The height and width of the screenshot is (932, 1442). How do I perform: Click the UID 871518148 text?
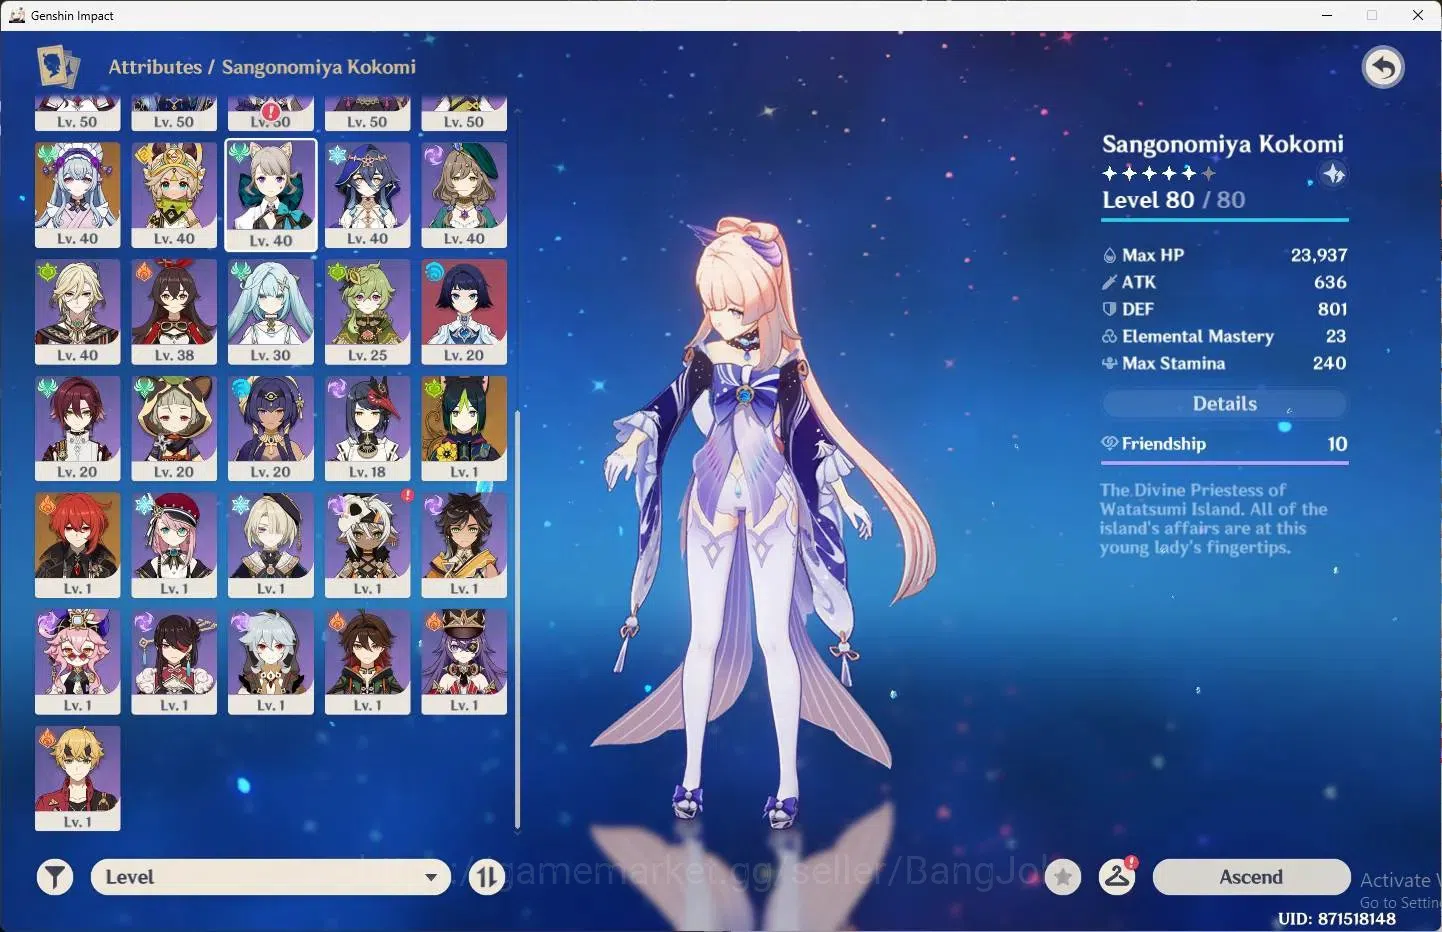click(x=1336, y=918)
